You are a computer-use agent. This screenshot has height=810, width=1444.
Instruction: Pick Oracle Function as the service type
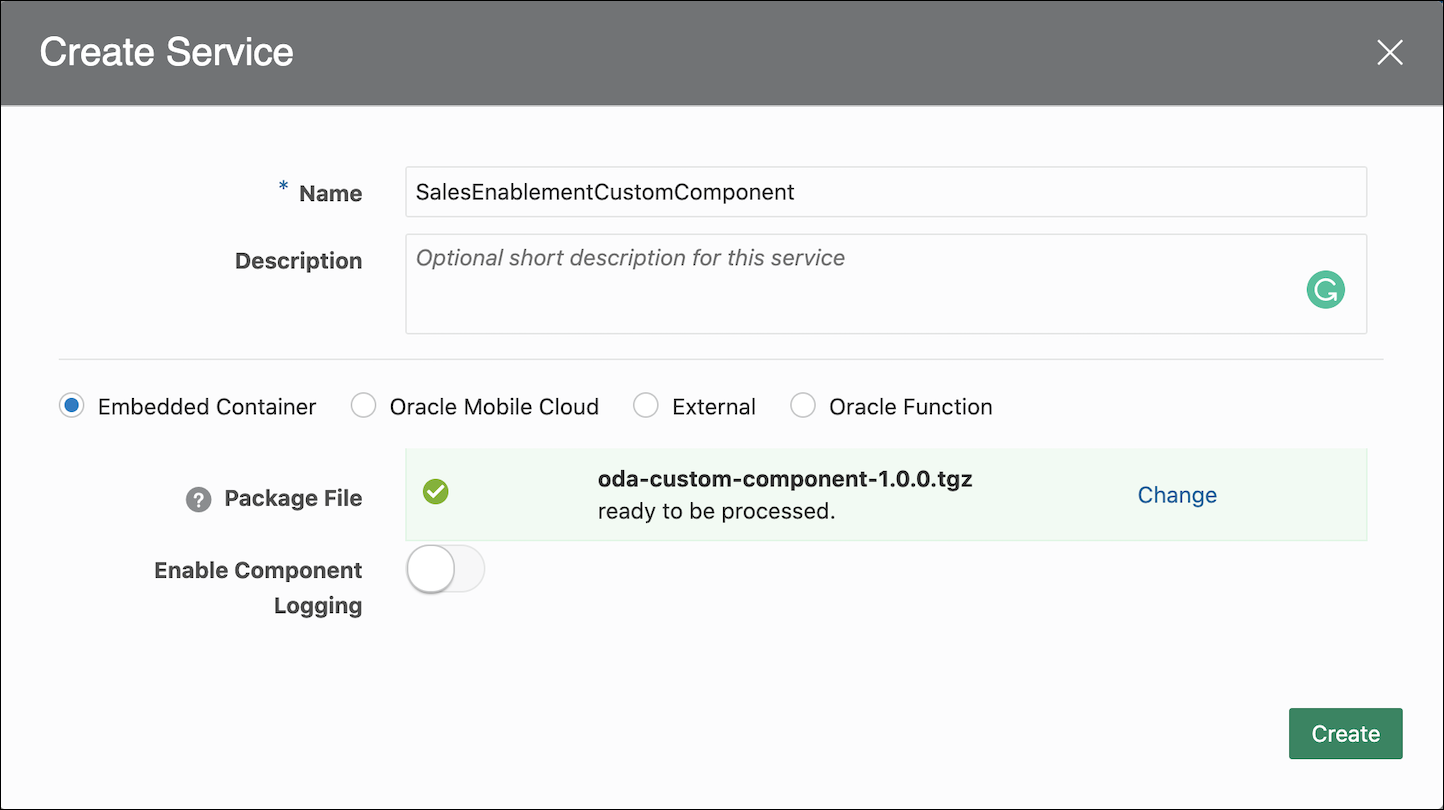pos(803,405)
